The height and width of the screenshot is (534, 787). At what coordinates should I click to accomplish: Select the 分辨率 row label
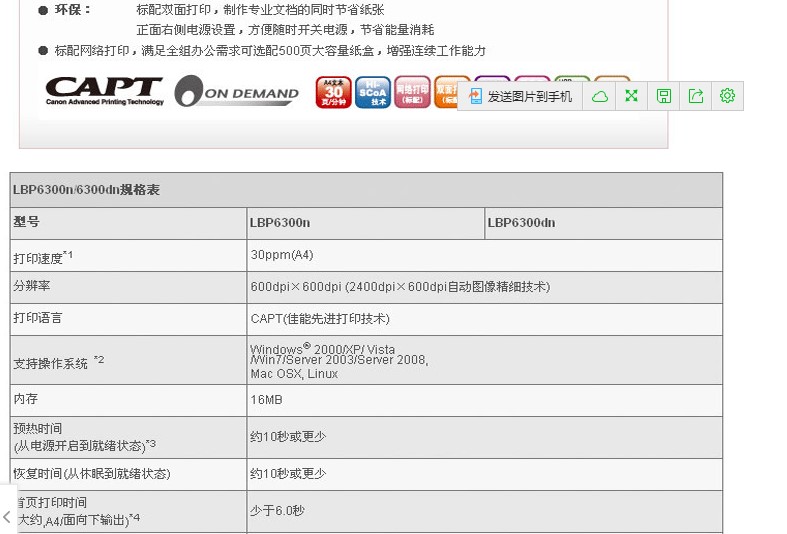32,286
